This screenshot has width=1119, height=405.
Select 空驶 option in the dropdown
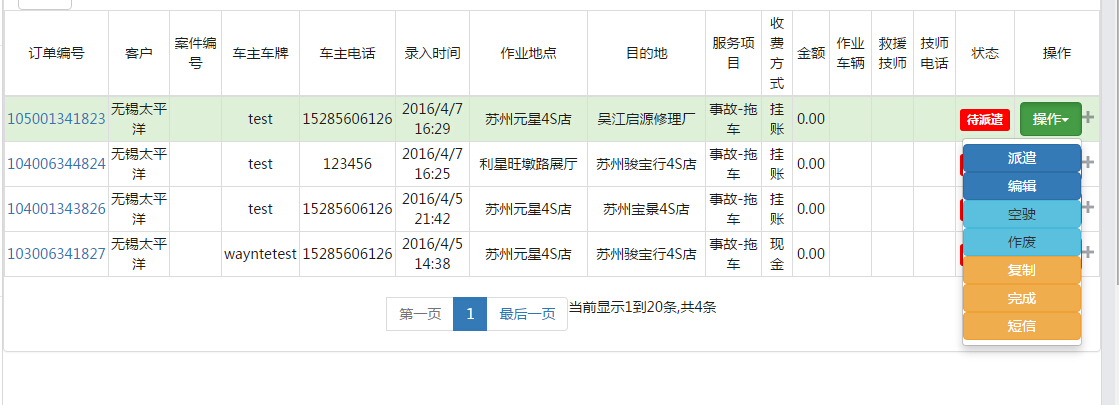coord(1021,214)
